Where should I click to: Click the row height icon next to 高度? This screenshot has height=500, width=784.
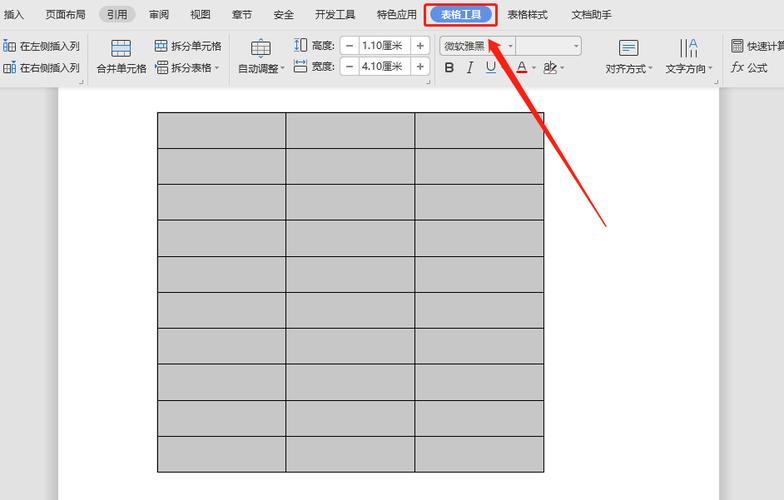point(300,45)
